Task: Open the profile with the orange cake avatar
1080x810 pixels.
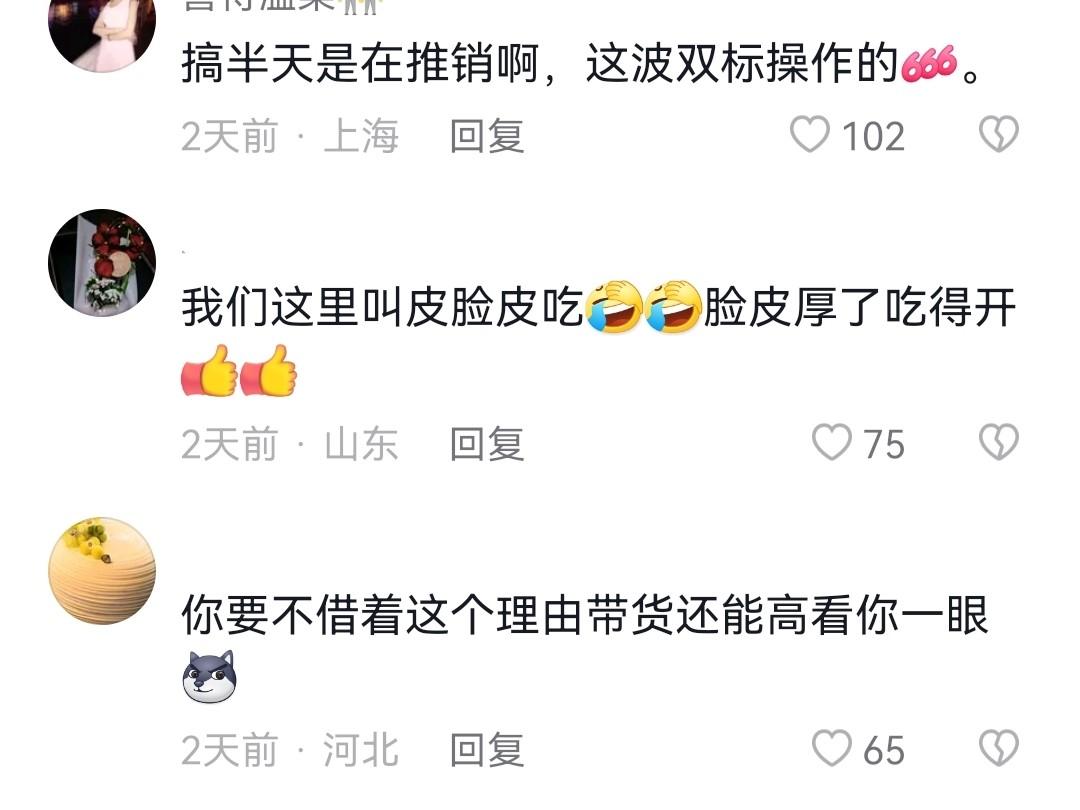Action: [102, 571]
